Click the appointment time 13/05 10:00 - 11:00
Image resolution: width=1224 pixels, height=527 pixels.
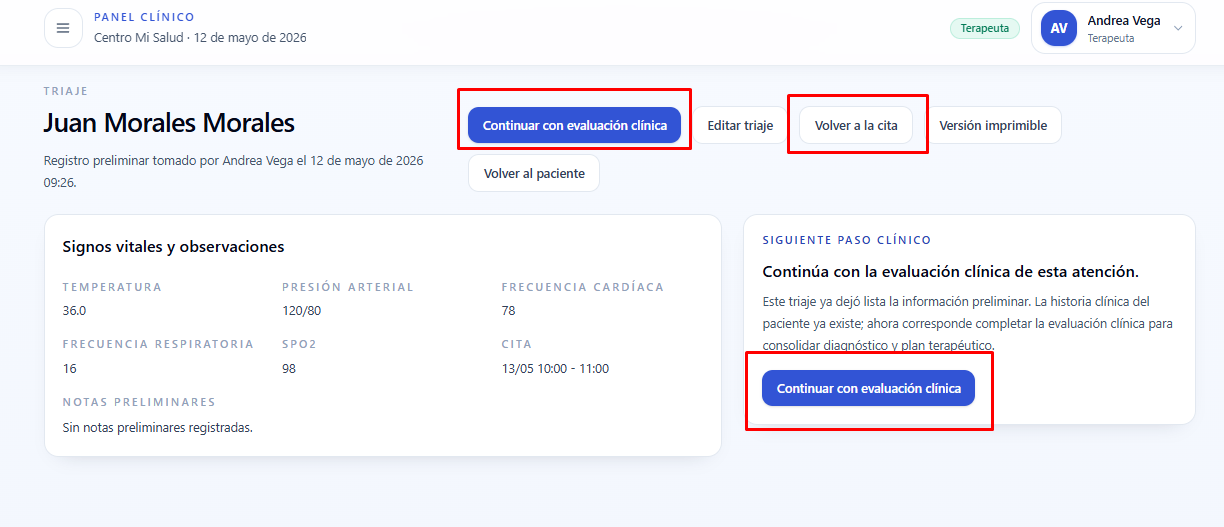(x=555, y=368)
